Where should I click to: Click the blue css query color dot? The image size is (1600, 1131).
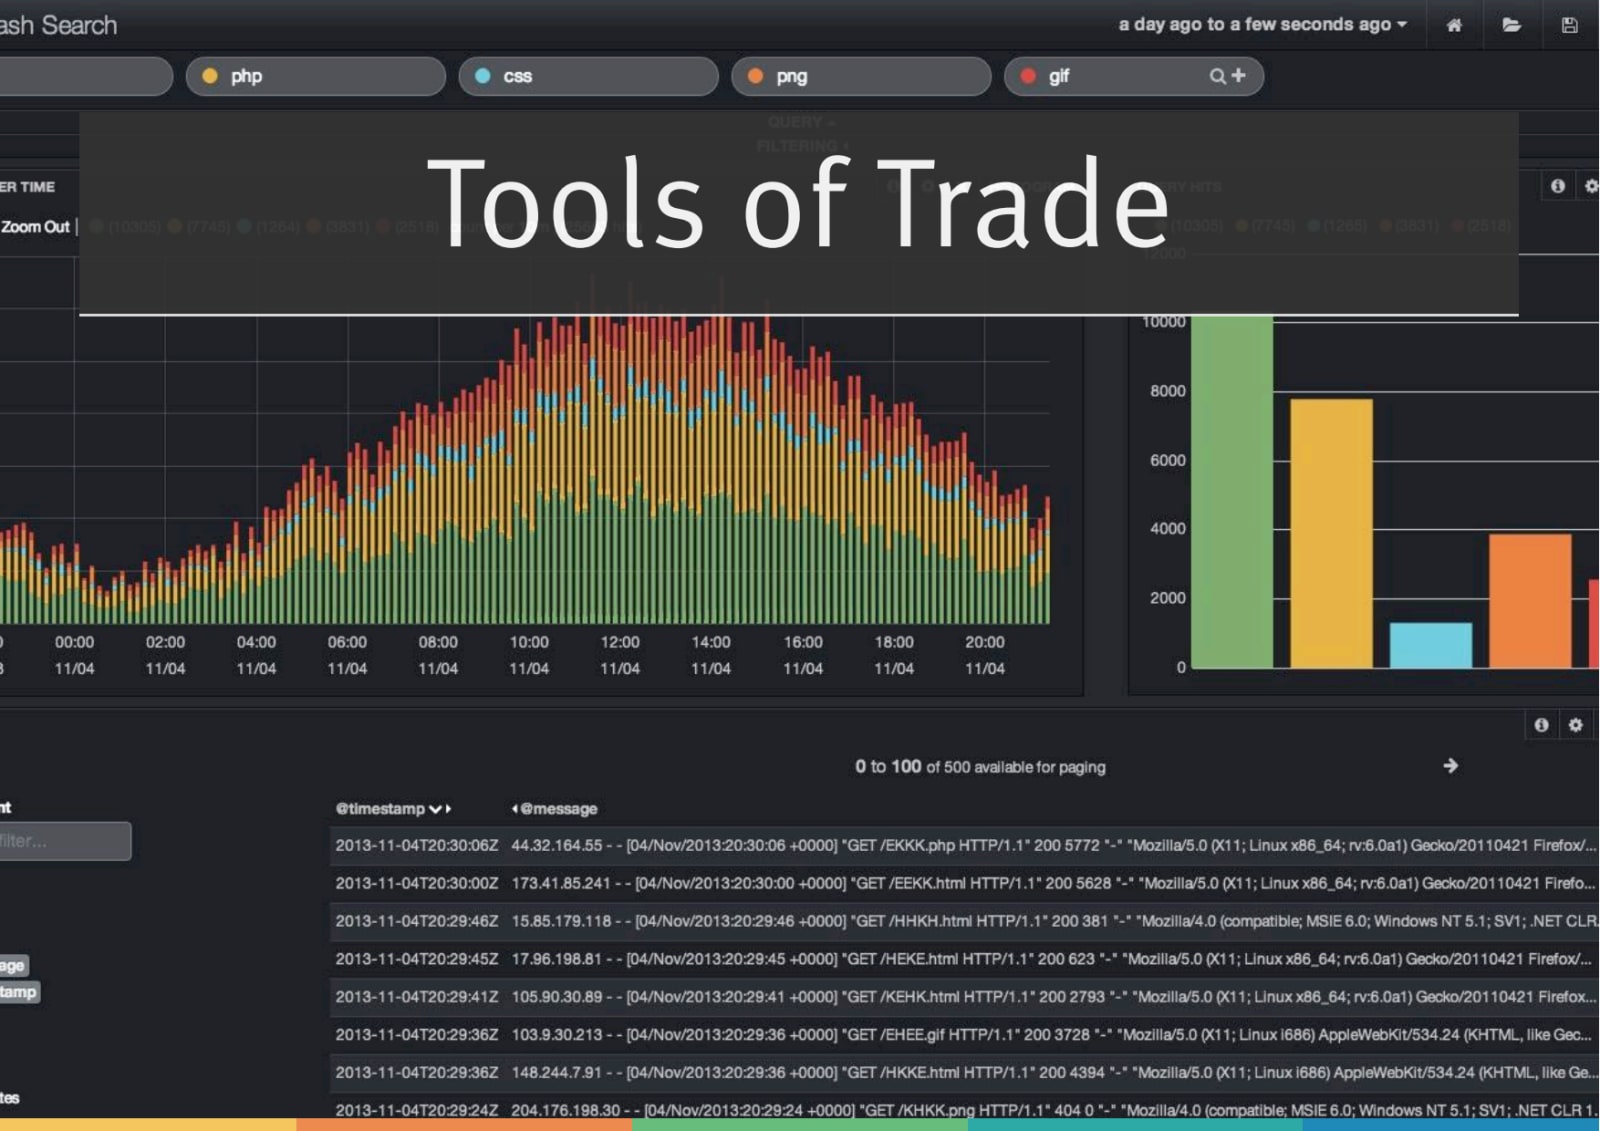click(x=482, y=76)
